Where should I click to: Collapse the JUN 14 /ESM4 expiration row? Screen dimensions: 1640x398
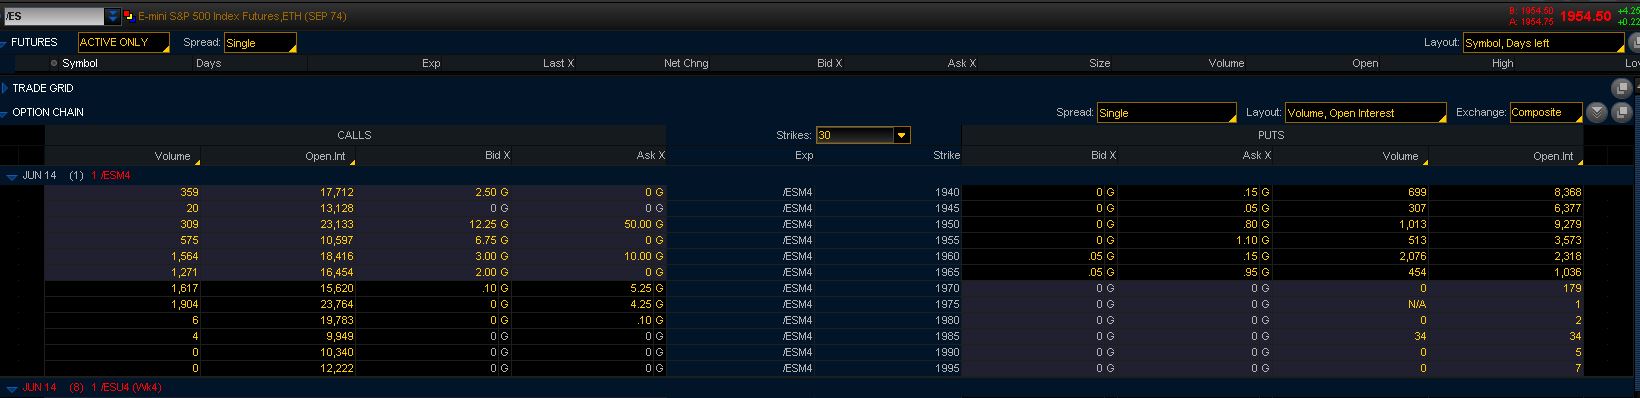point(12,176)
